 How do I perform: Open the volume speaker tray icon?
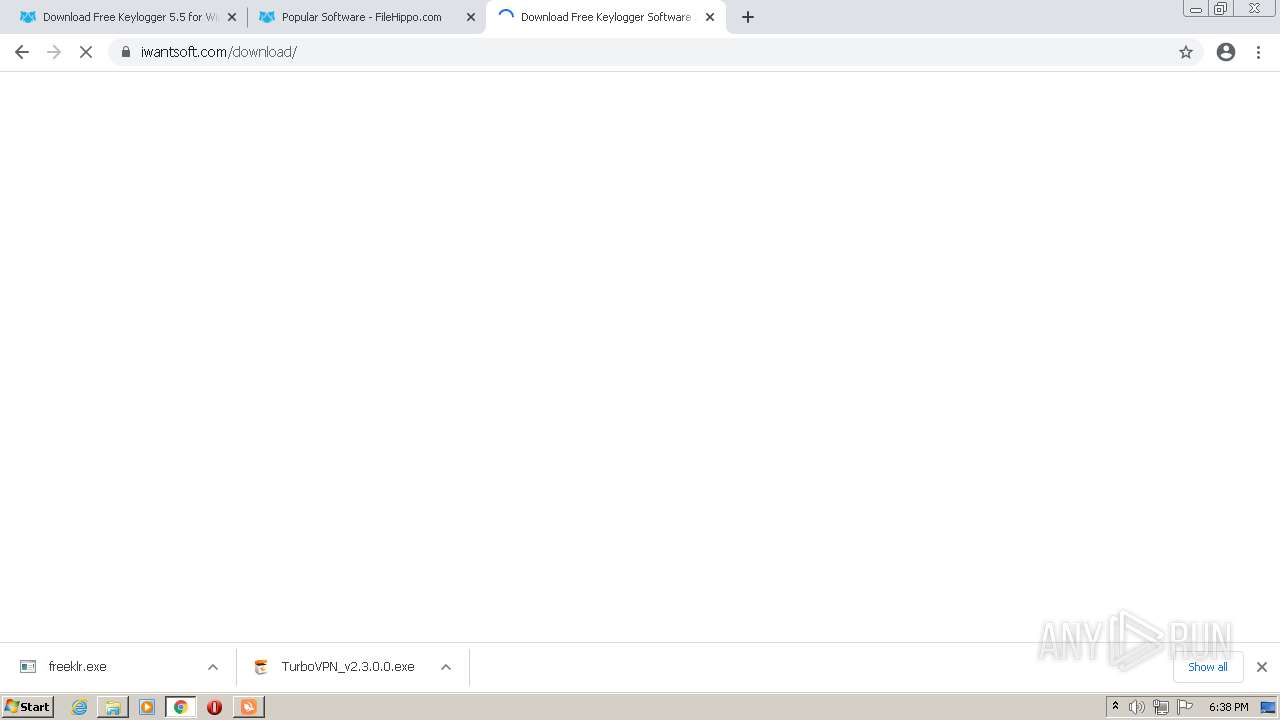pyautogui.click(x=1137, y=707)
